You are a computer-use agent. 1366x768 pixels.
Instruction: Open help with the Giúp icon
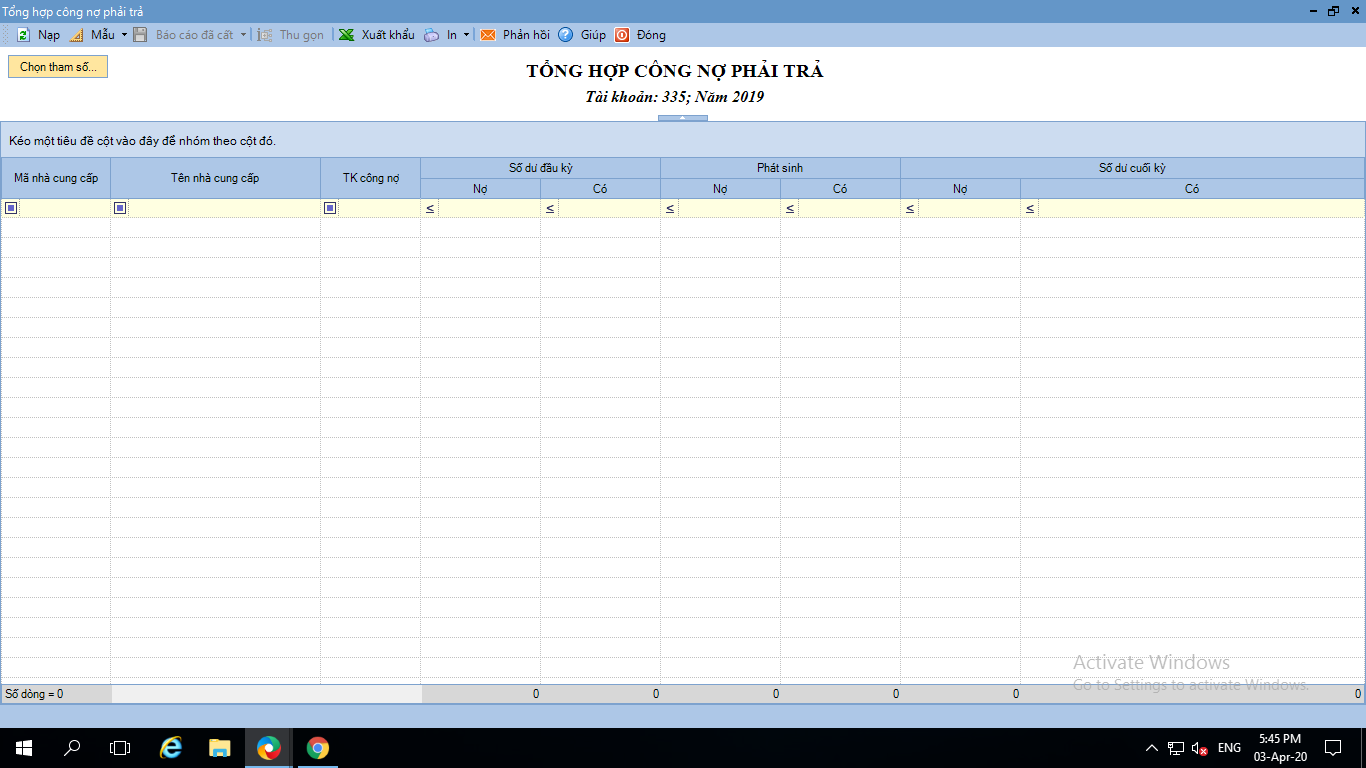[x=566, y=35]
